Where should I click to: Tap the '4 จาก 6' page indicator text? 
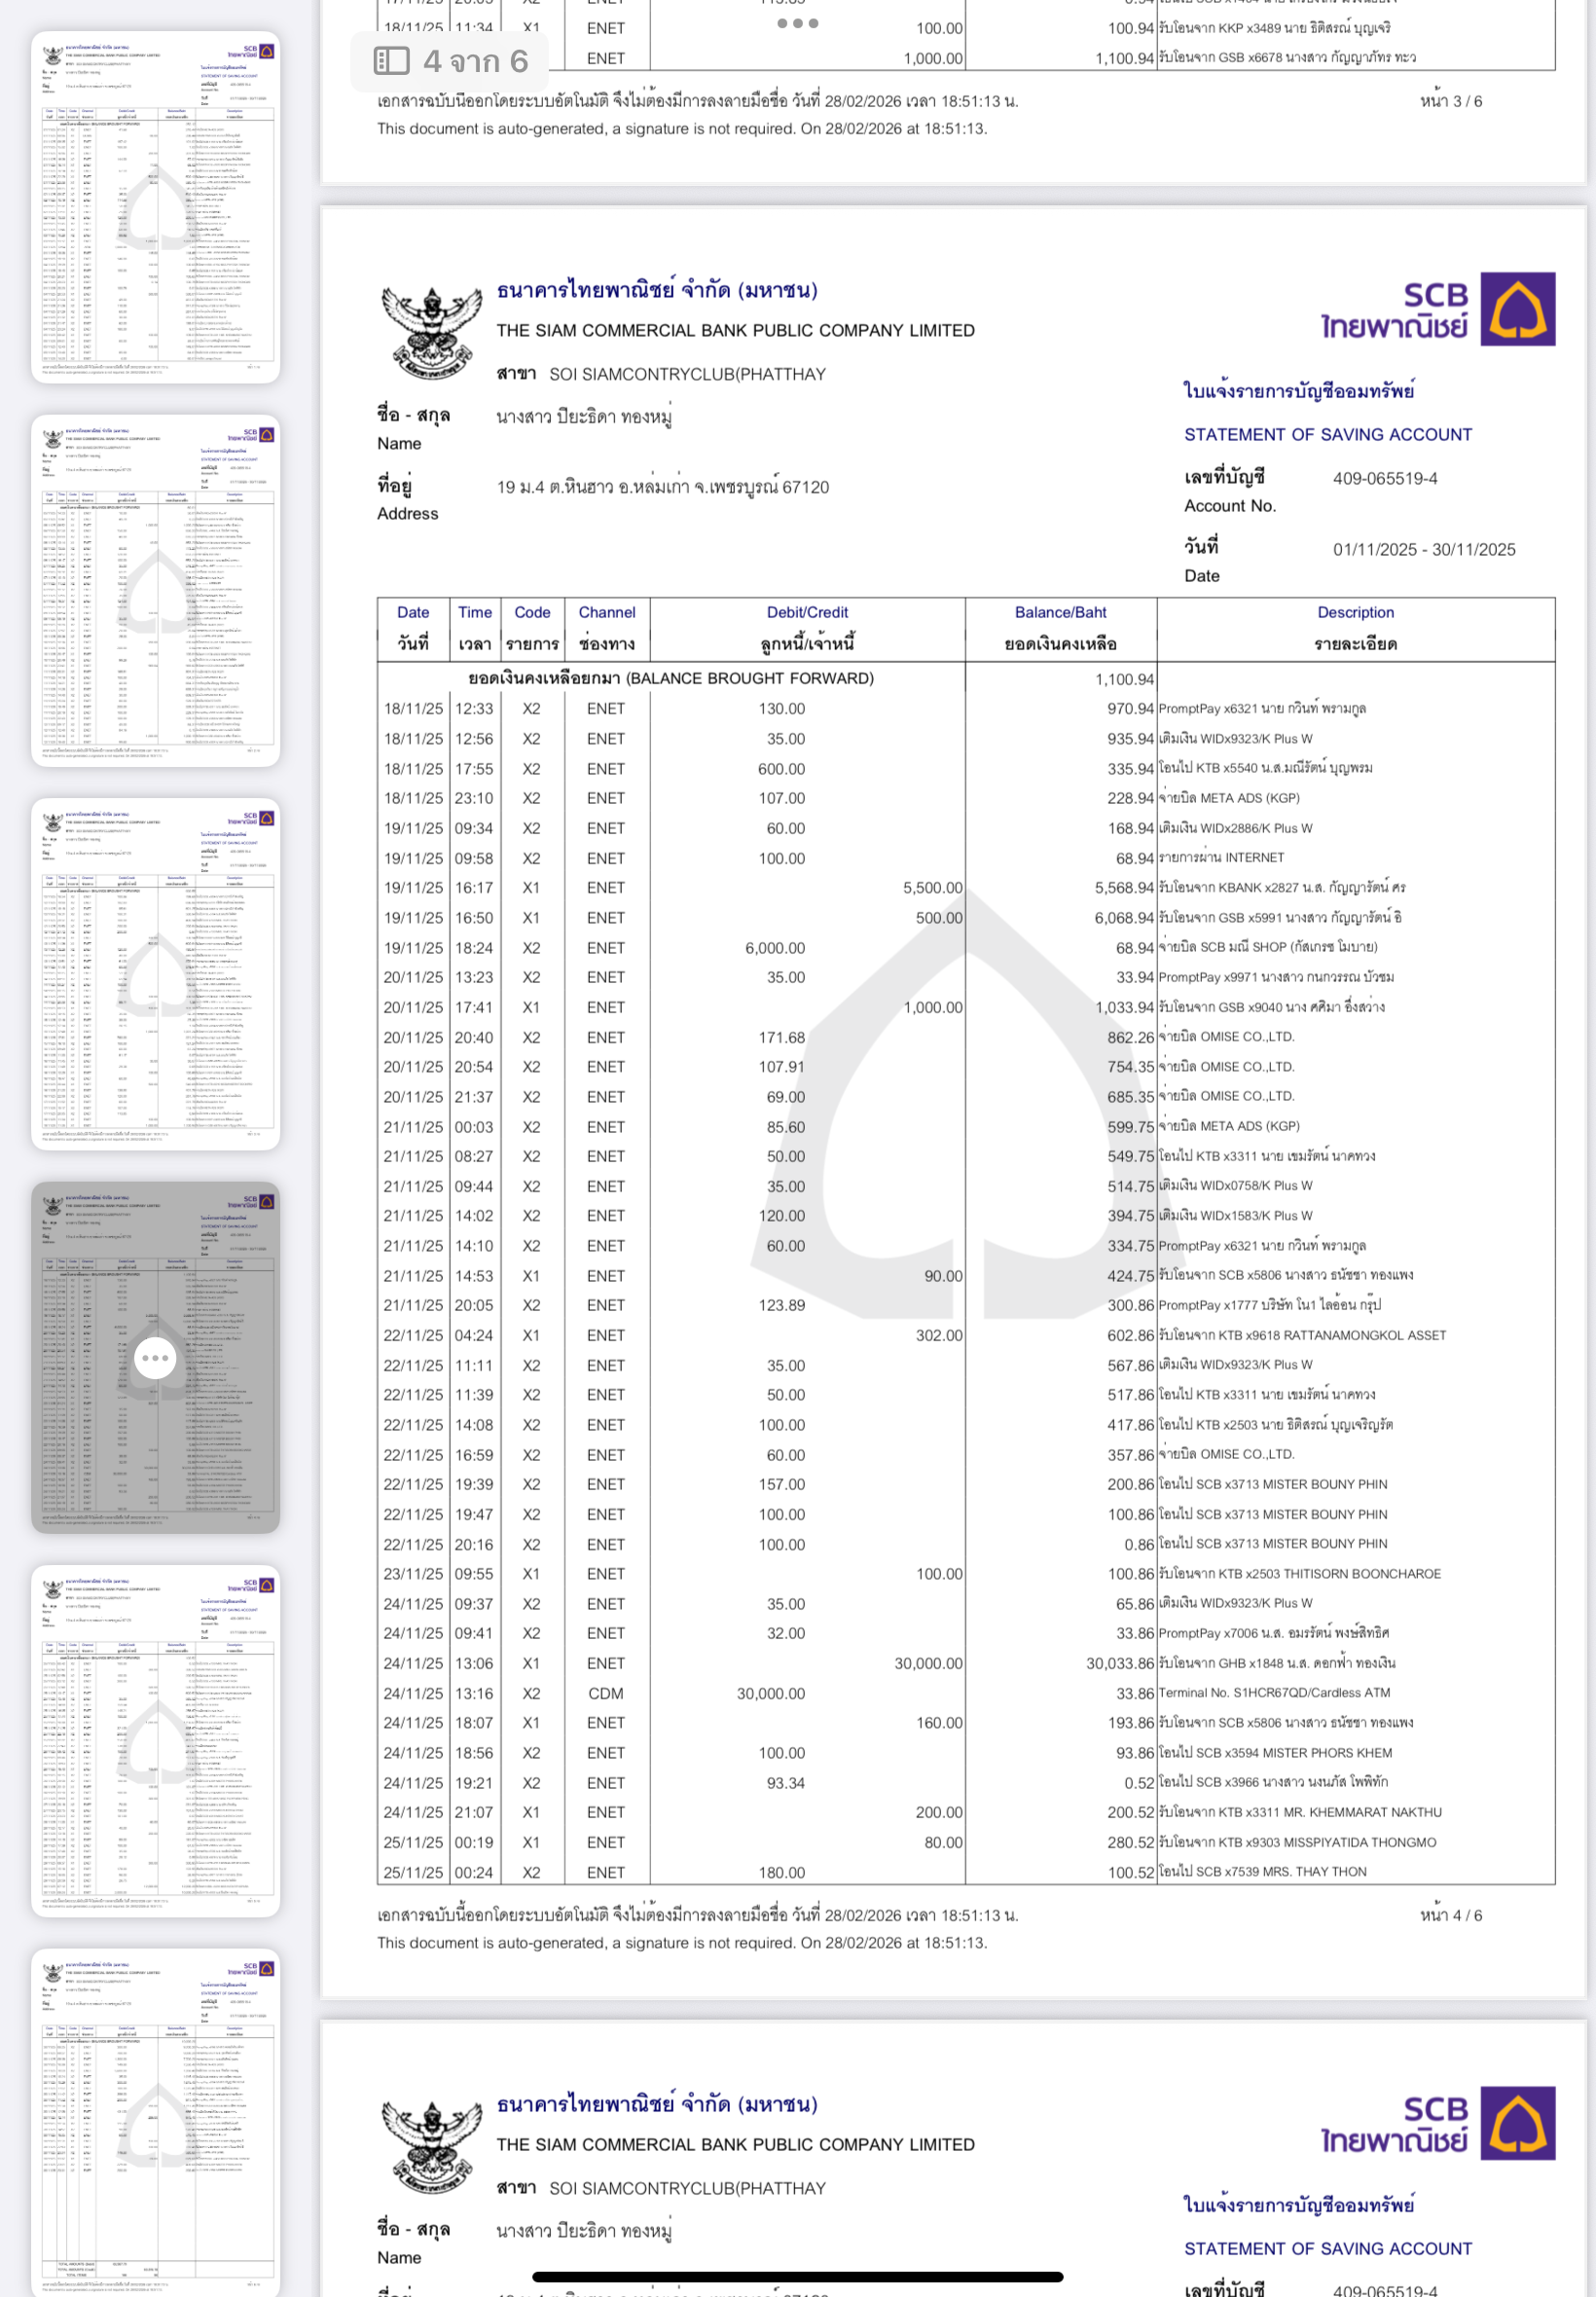point(475,61)
